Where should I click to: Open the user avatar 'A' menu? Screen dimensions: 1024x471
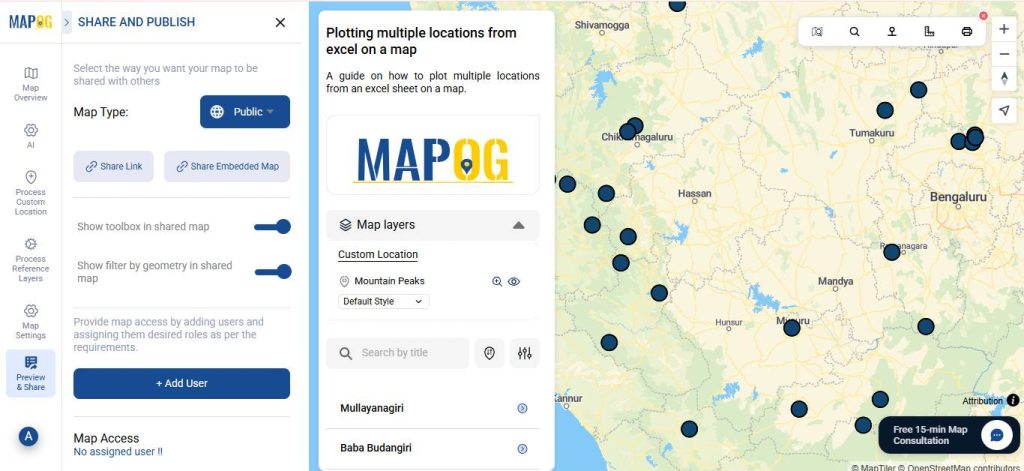point(28,436)
